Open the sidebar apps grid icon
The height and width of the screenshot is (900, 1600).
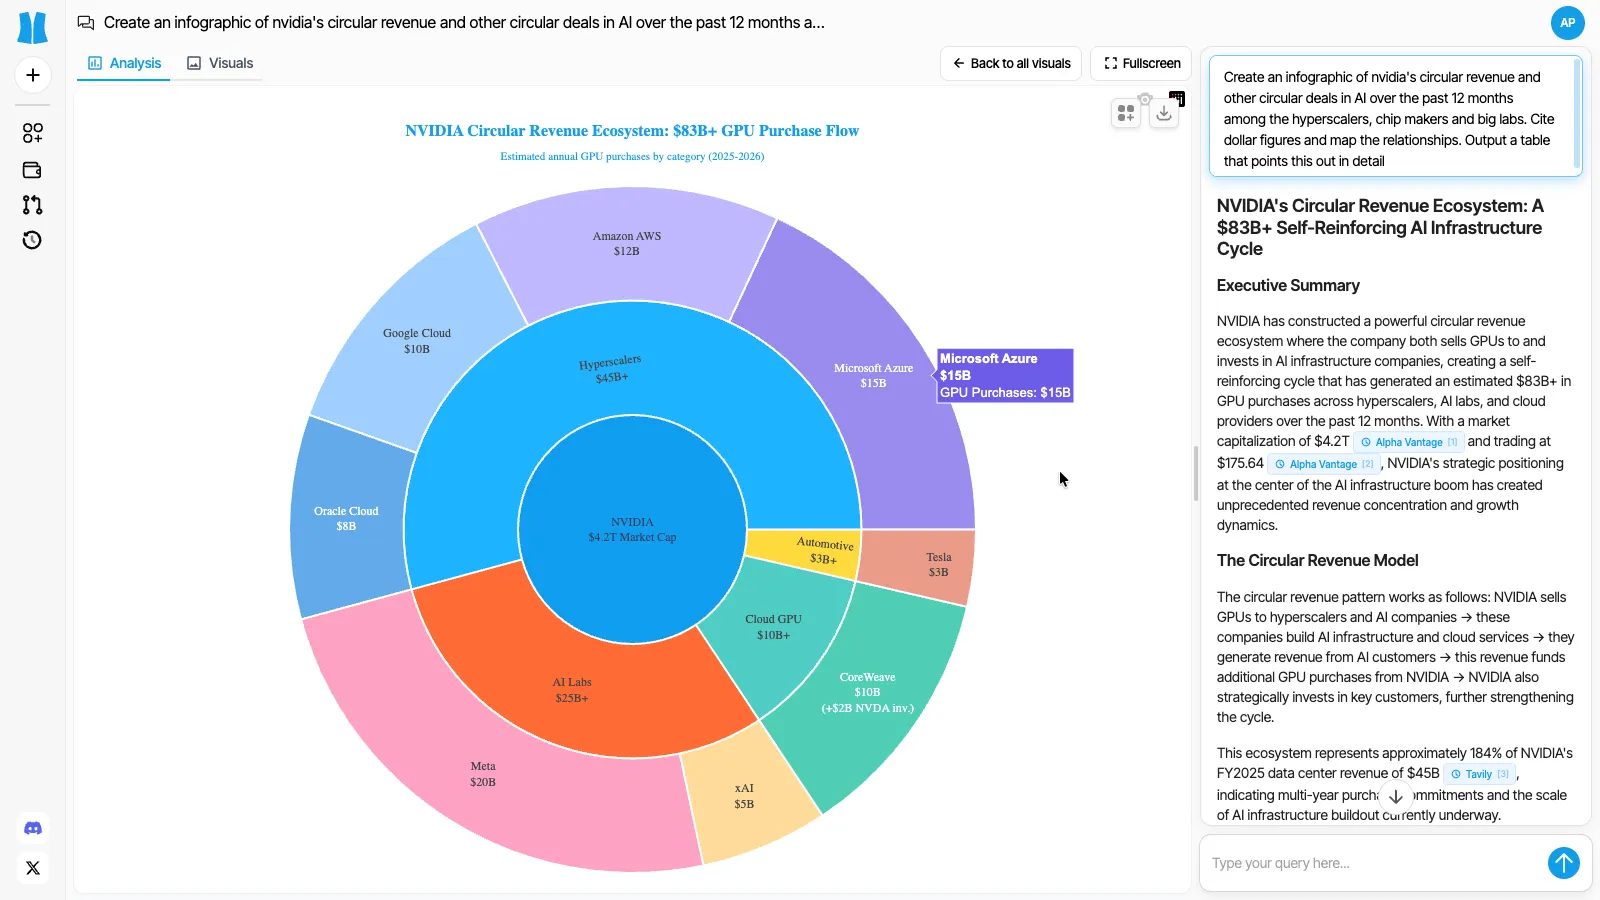[x=32, y=133]
